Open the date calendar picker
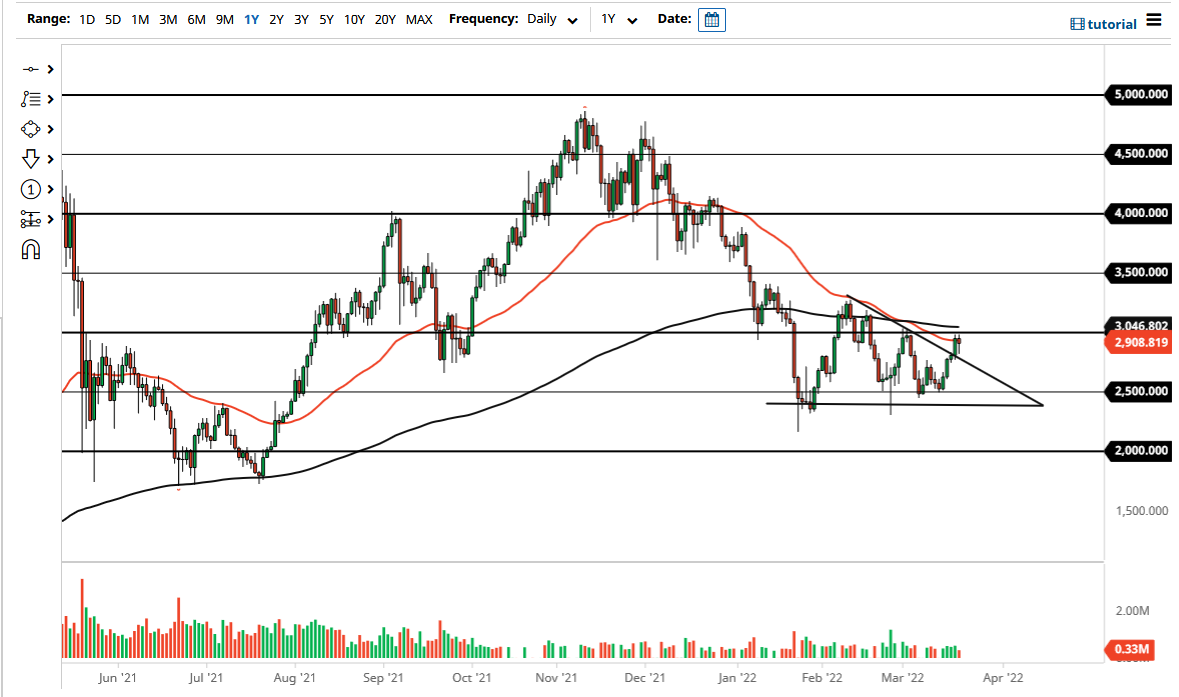Viewport: 1179px width, 697px height. pos(711,20)
